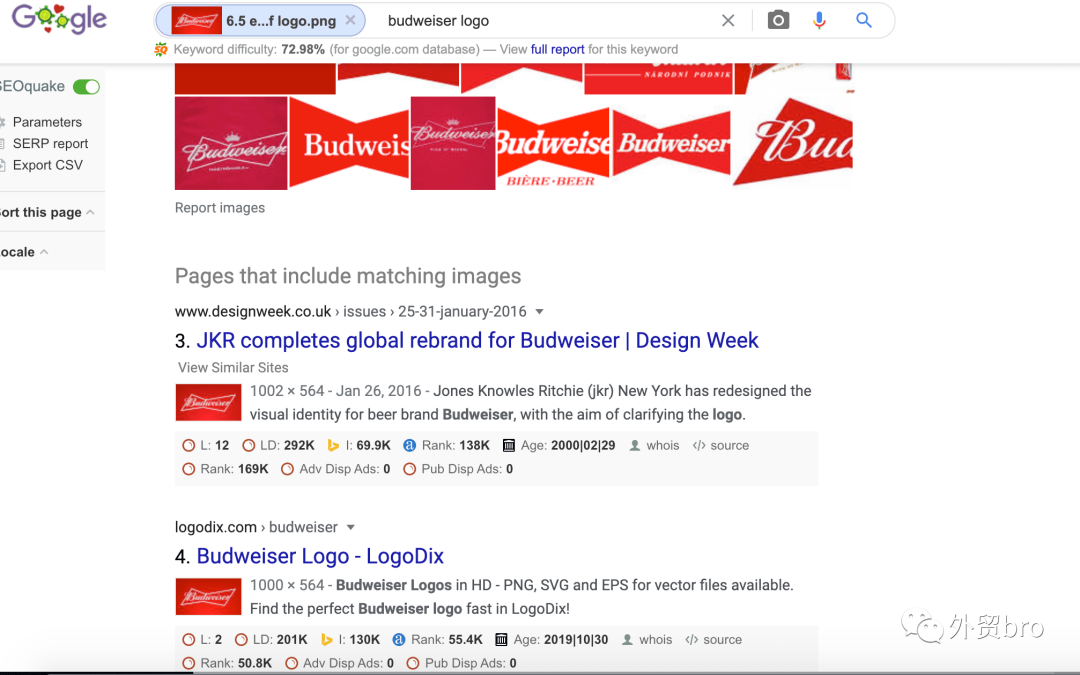Click Age: 2000|02|29 parameter
The height and width of the screenshot is (675, 1080).
pos(559,445)
